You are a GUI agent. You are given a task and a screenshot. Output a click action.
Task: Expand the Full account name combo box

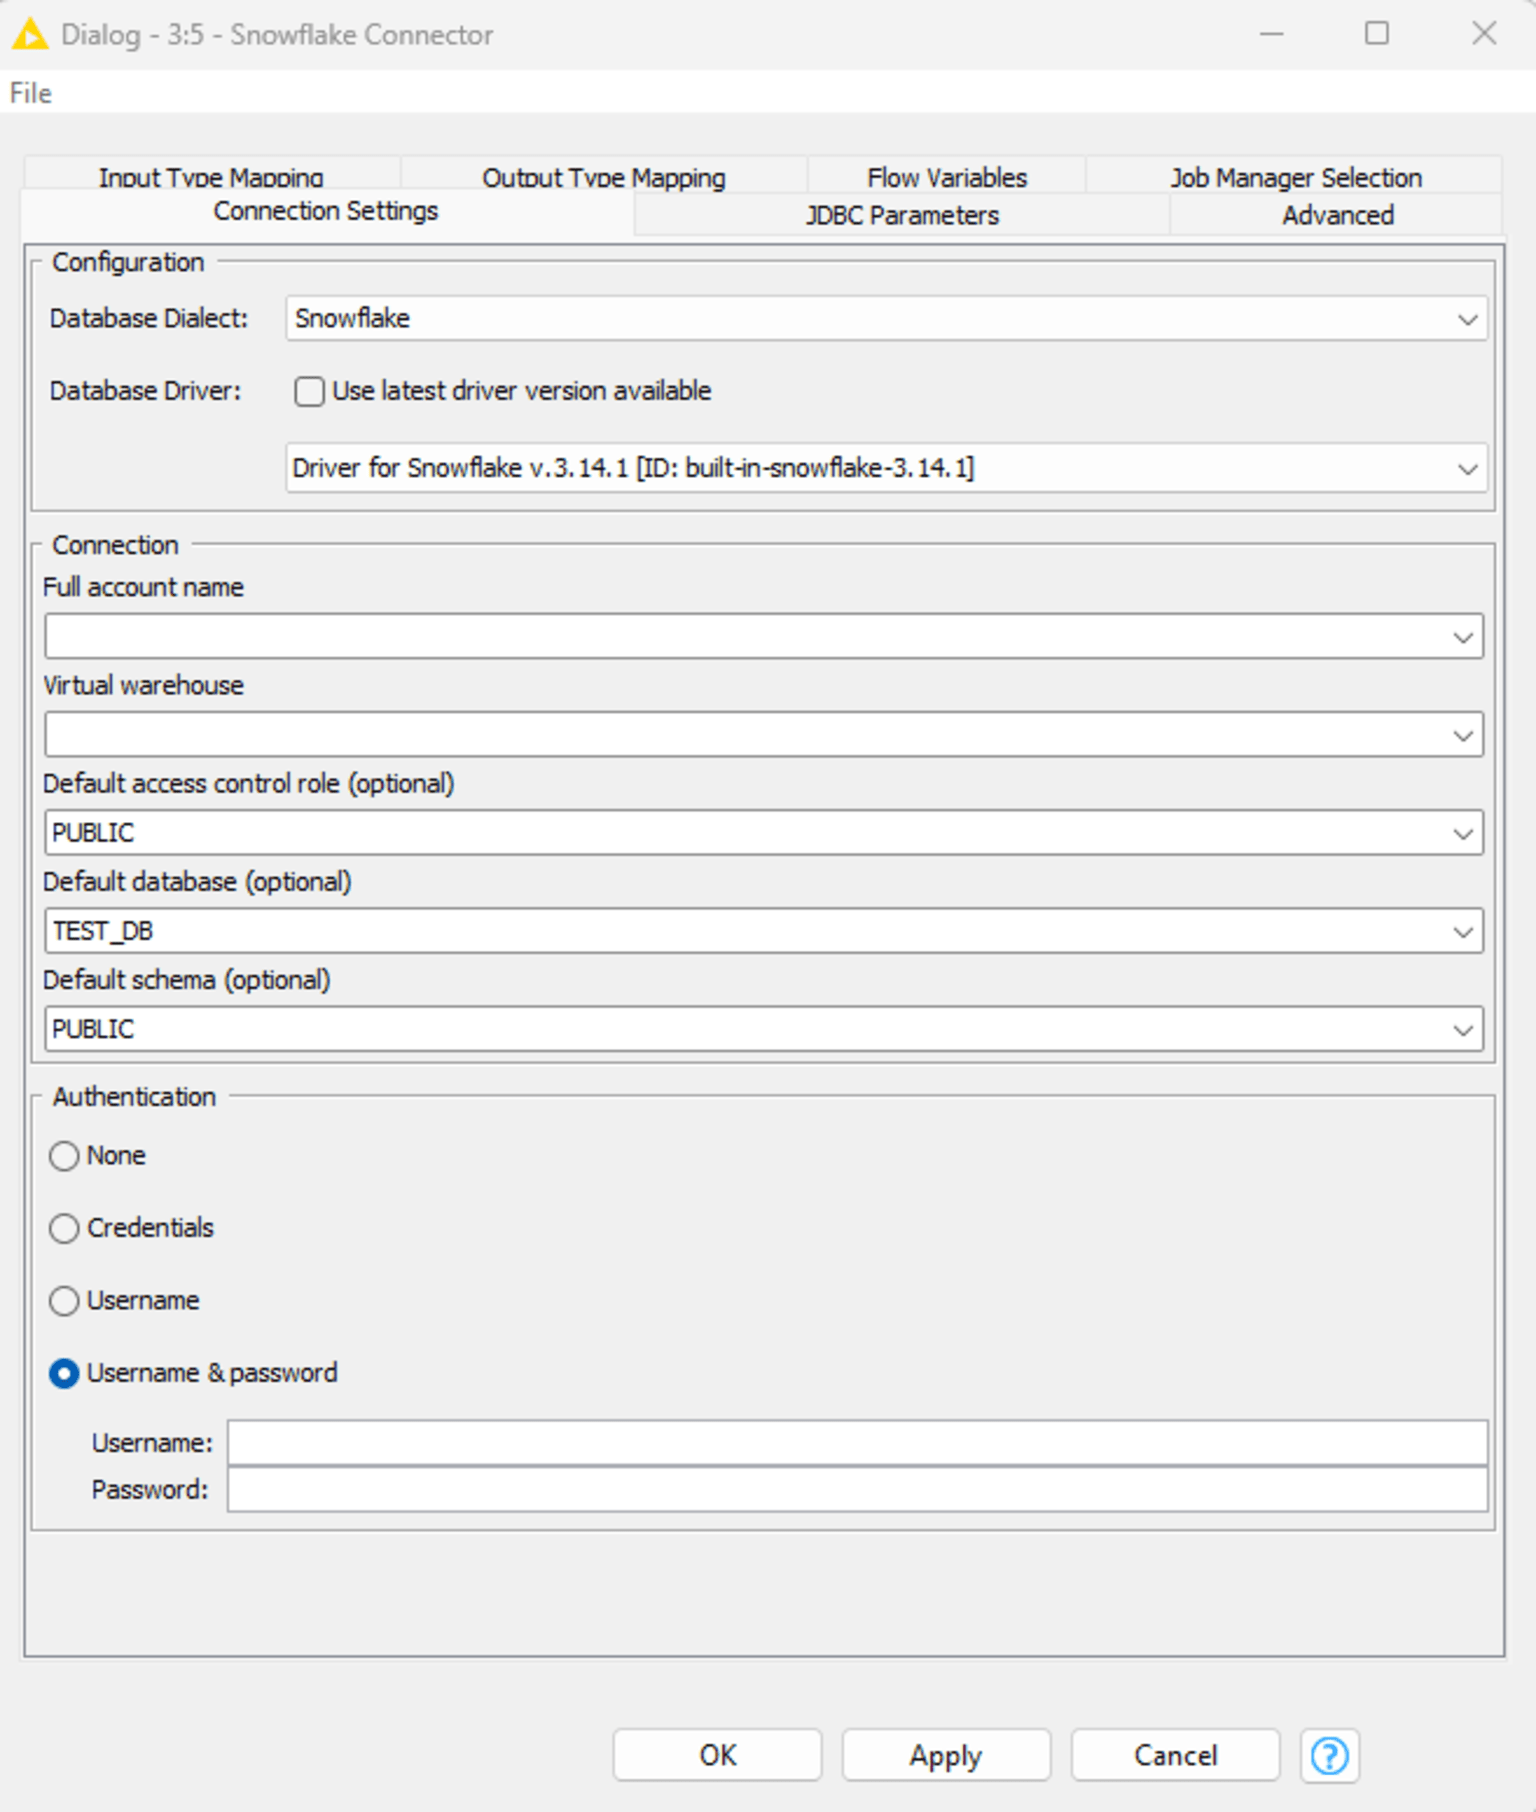click(1463, 637)
